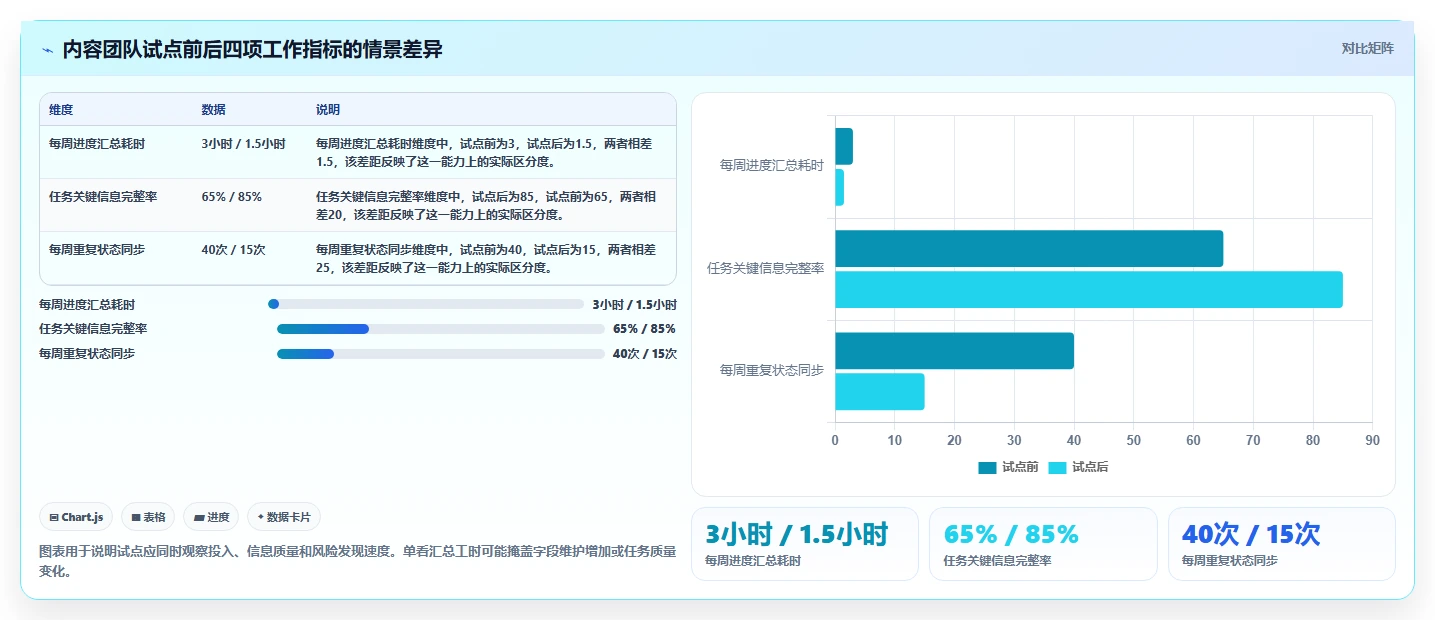Click the 试点前 bar for 每周进度汇总耗时
This screenshot has height=620, width=1435.
pos(844,146)
